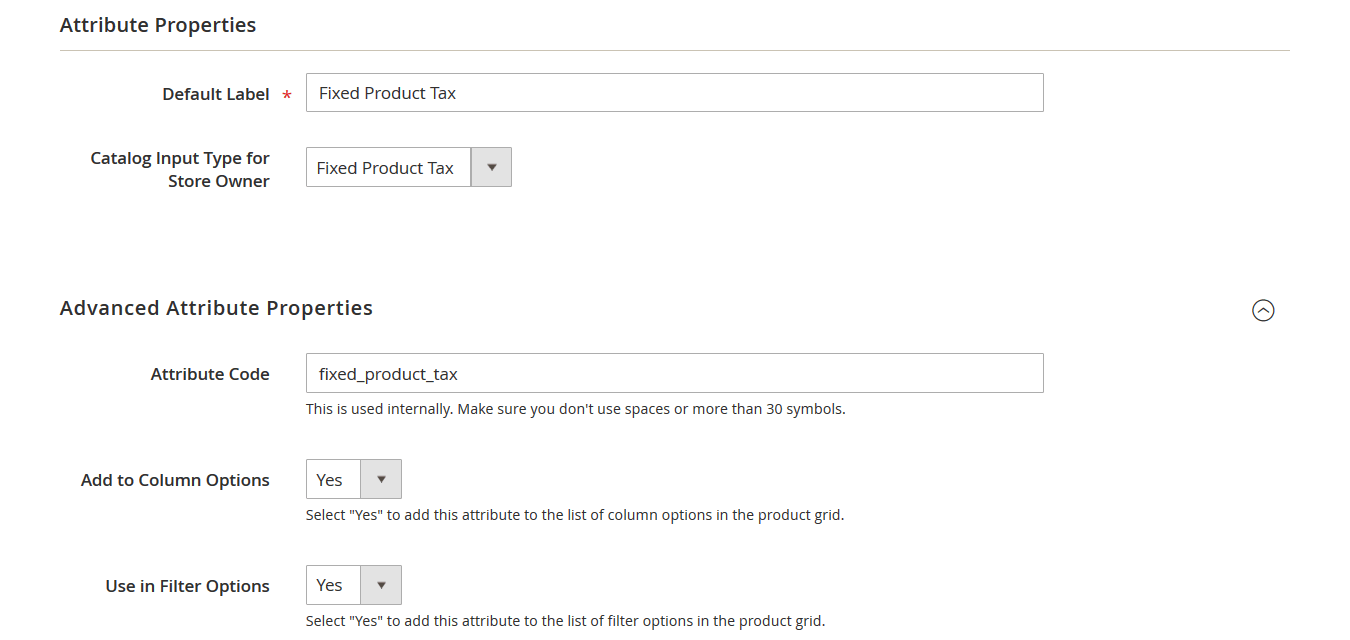Click the note 'This is used internally'
This screenshot has width=1350, height=640.
(x=575, y=409)
